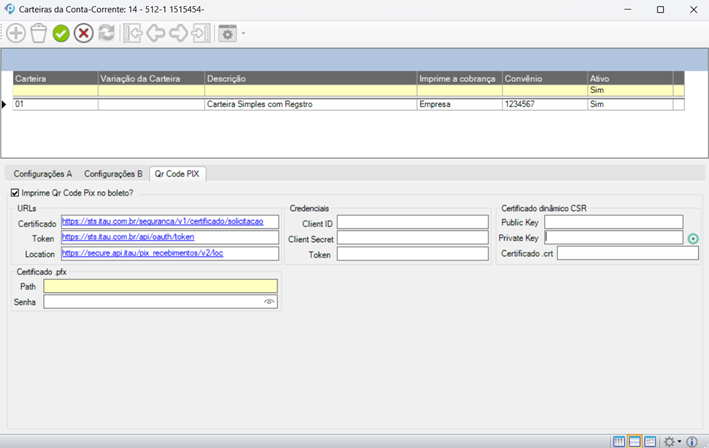Uncheck Imprime Qr Code Pix no boleto
Image resolution: width=709 pixels, height=448 pixels.
14,192
